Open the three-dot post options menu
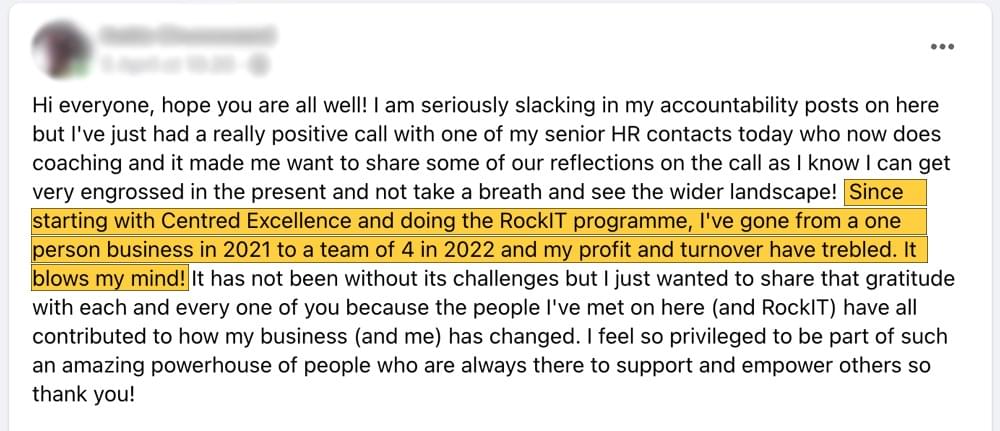This screenshot has height=431, width=1000. (x=941, y=47)
